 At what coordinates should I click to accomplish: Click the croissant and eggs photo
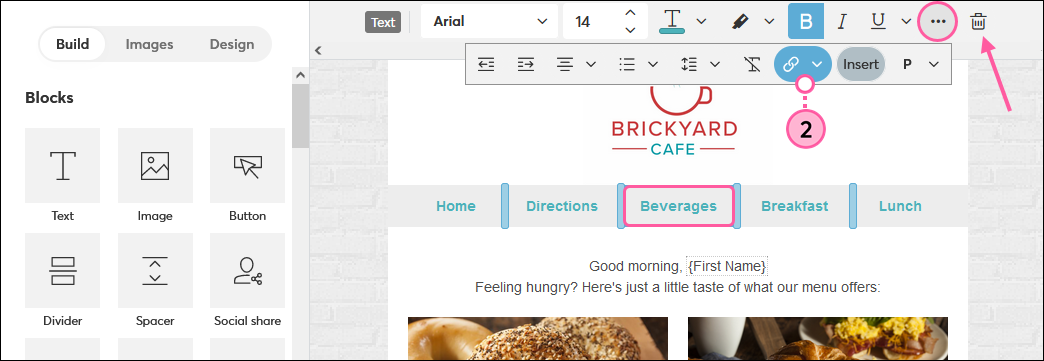(818, 338)
